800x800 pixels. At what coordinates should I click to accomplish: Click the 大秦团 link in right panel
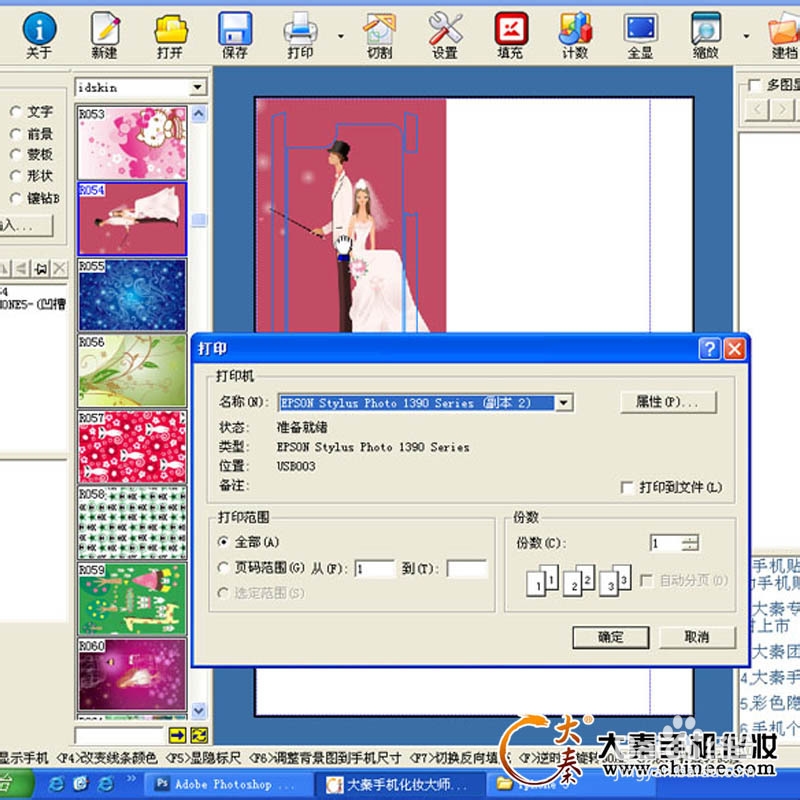(774, 653)
